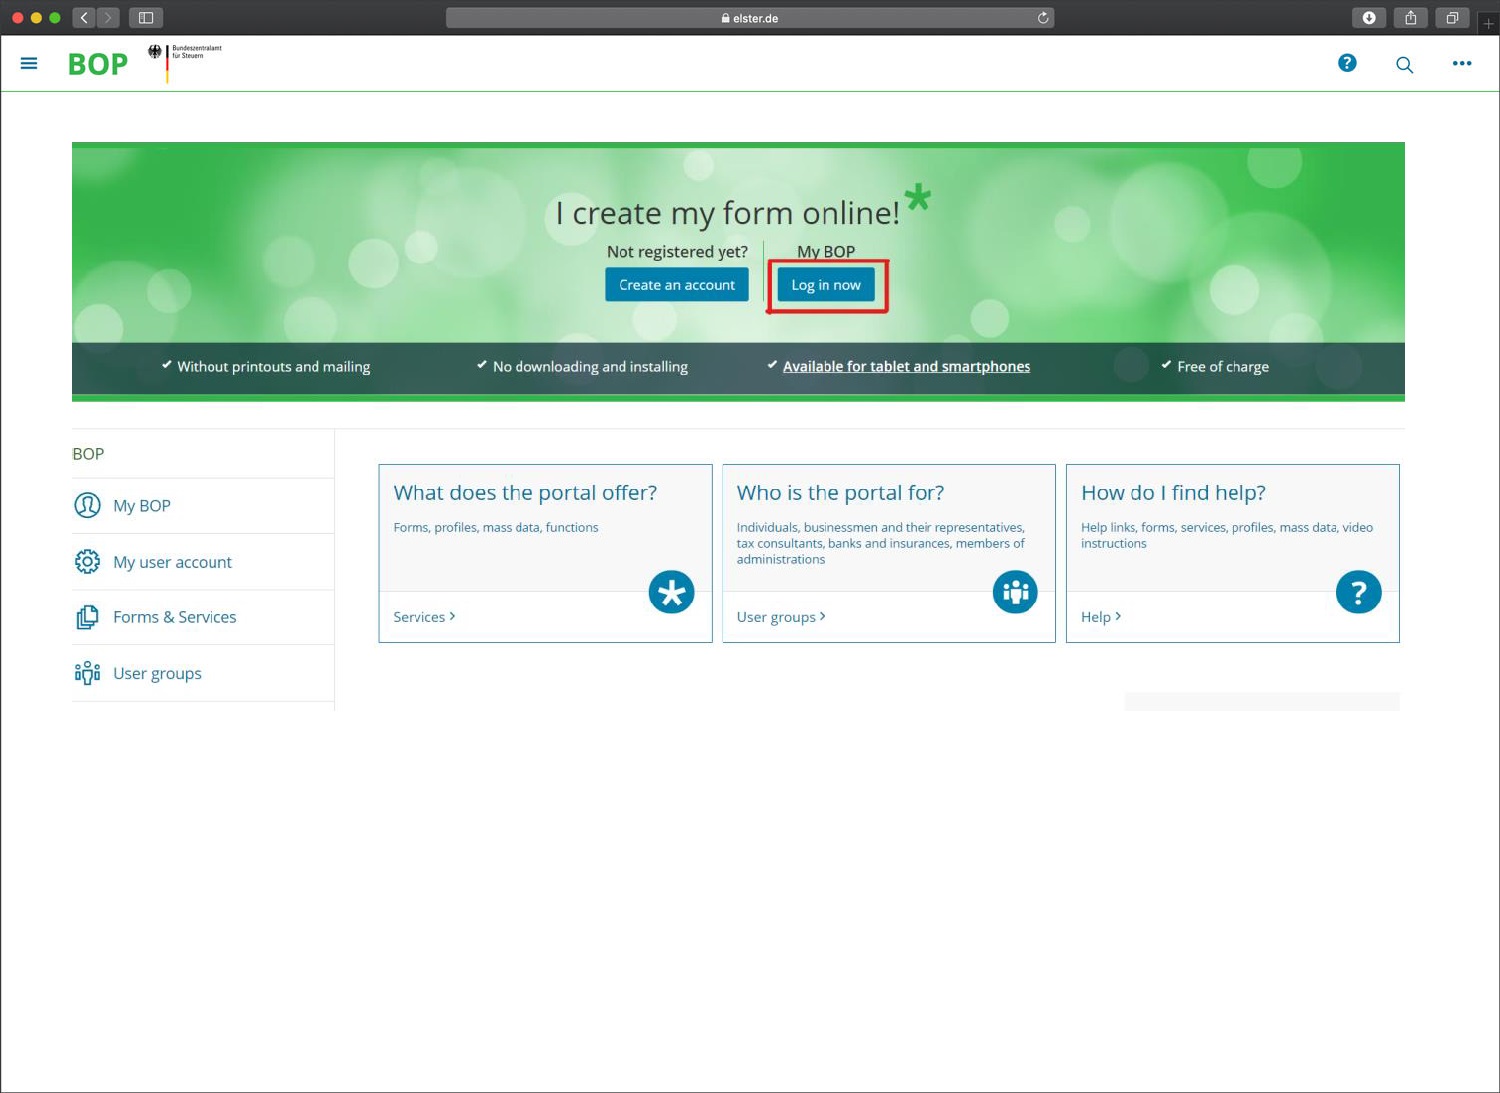Screen dimensions: 1500x1093
Task: Click the BOP logo
Action: coord(98,64)
